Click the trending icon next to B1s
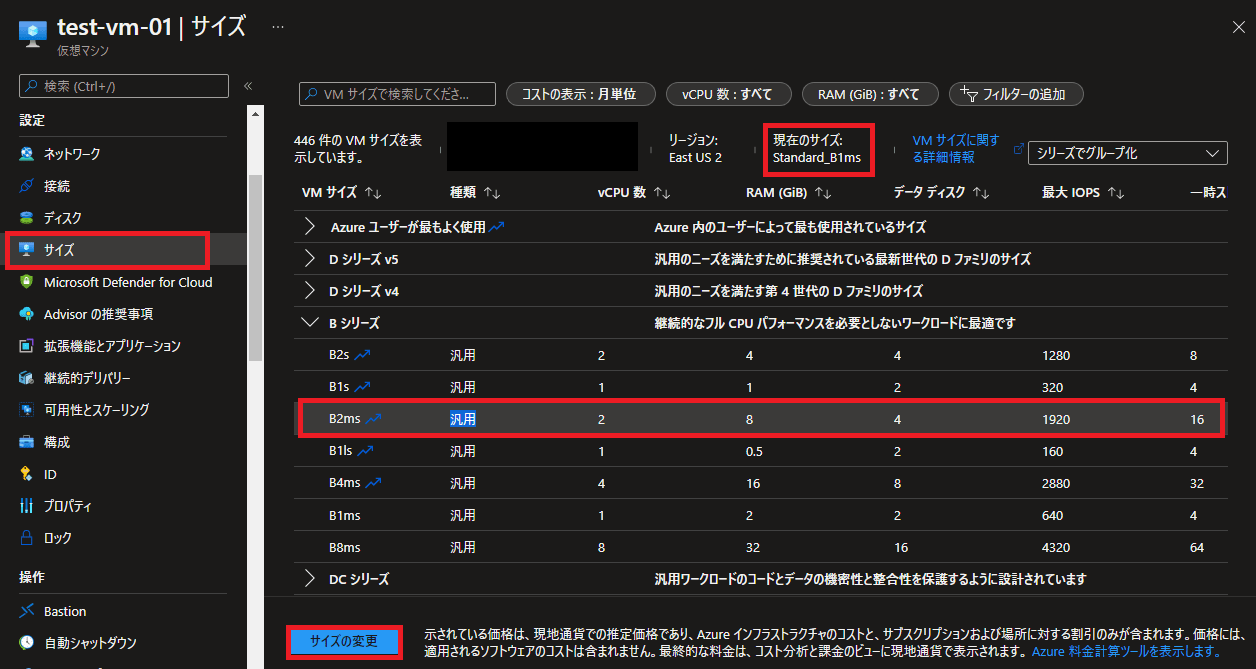Screen dimensions: 1256x669 click(362, 387)
